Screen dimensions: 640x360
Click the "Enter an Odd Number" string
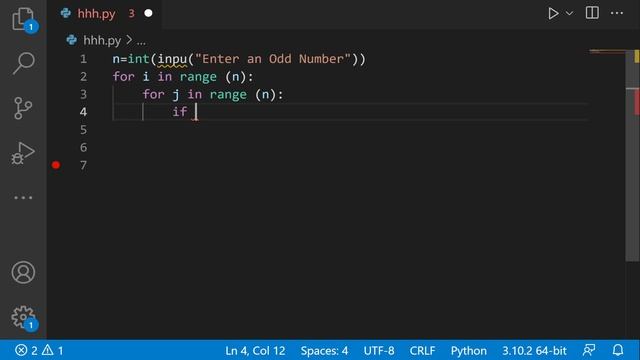point(273,59)
